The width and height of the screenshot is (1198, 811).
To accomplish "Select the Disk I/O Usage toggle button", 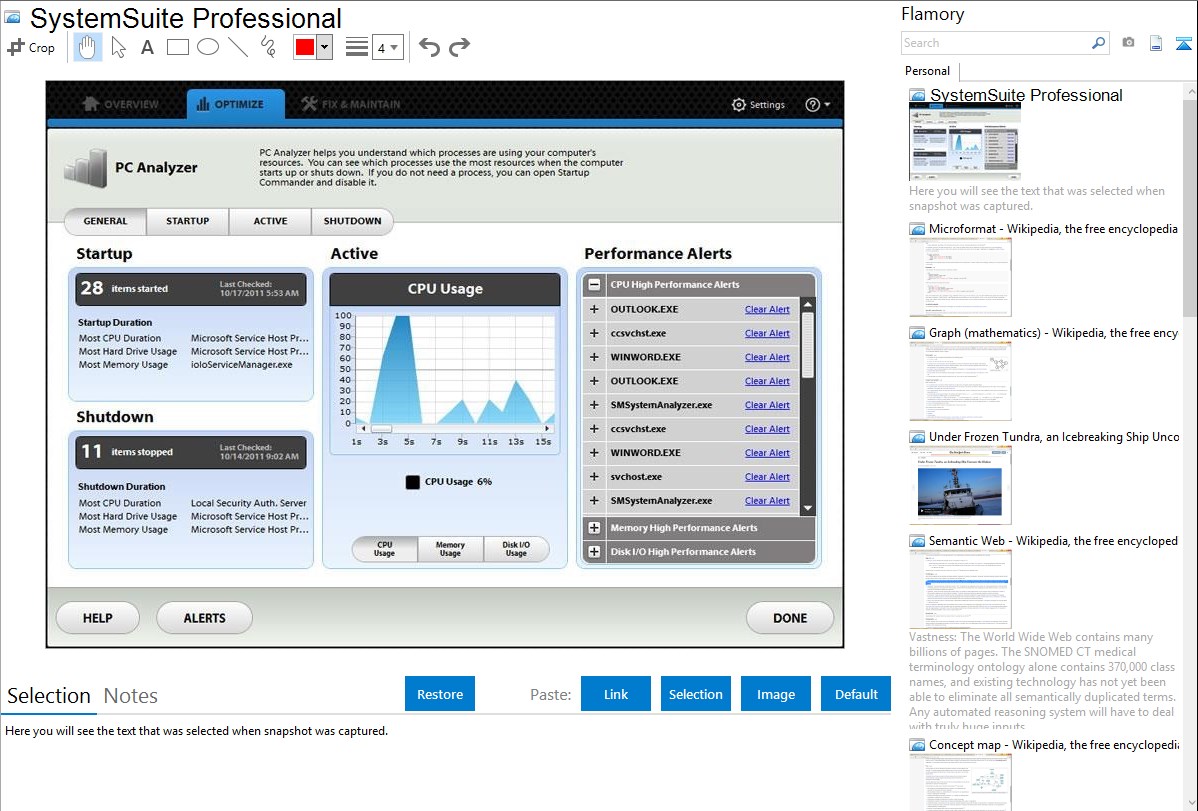I will 516,549.
